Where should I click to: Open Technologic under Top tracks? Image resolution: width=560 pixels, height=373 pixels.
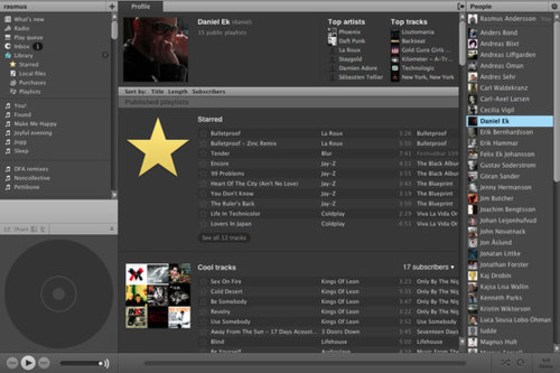point(418,68)
